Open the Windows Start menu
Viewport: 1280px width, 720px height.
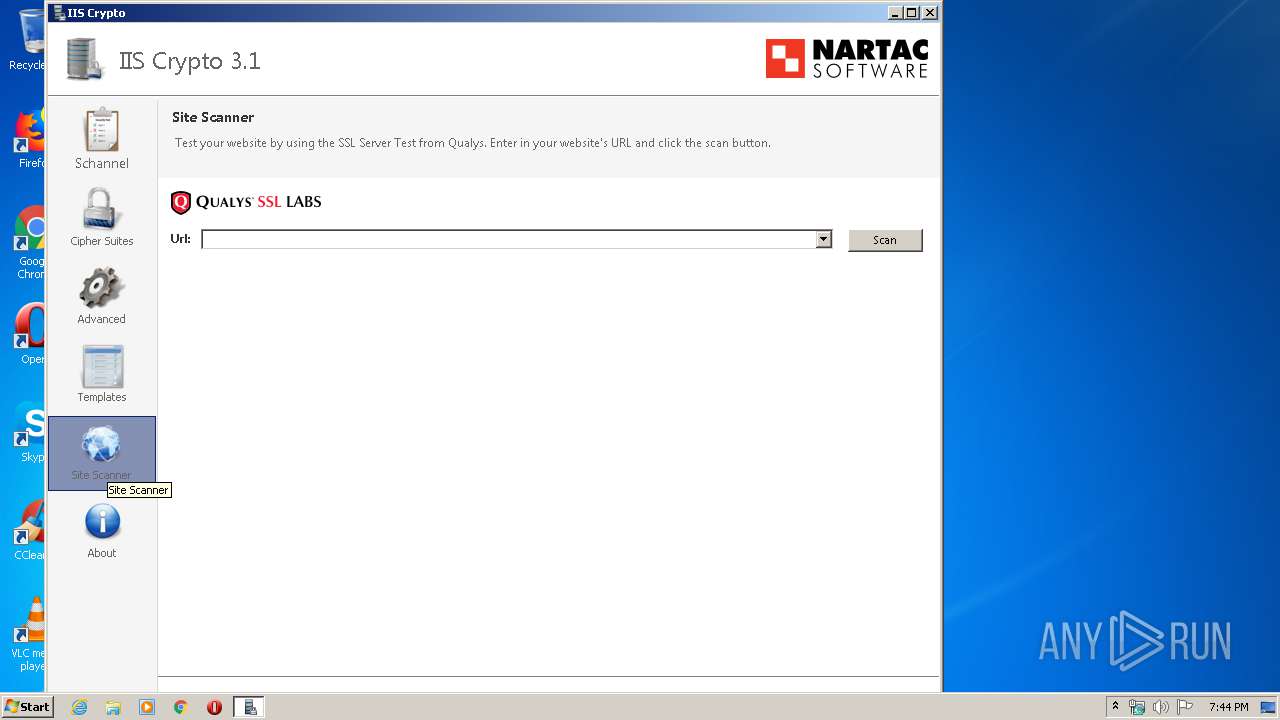tap(27, 707)
